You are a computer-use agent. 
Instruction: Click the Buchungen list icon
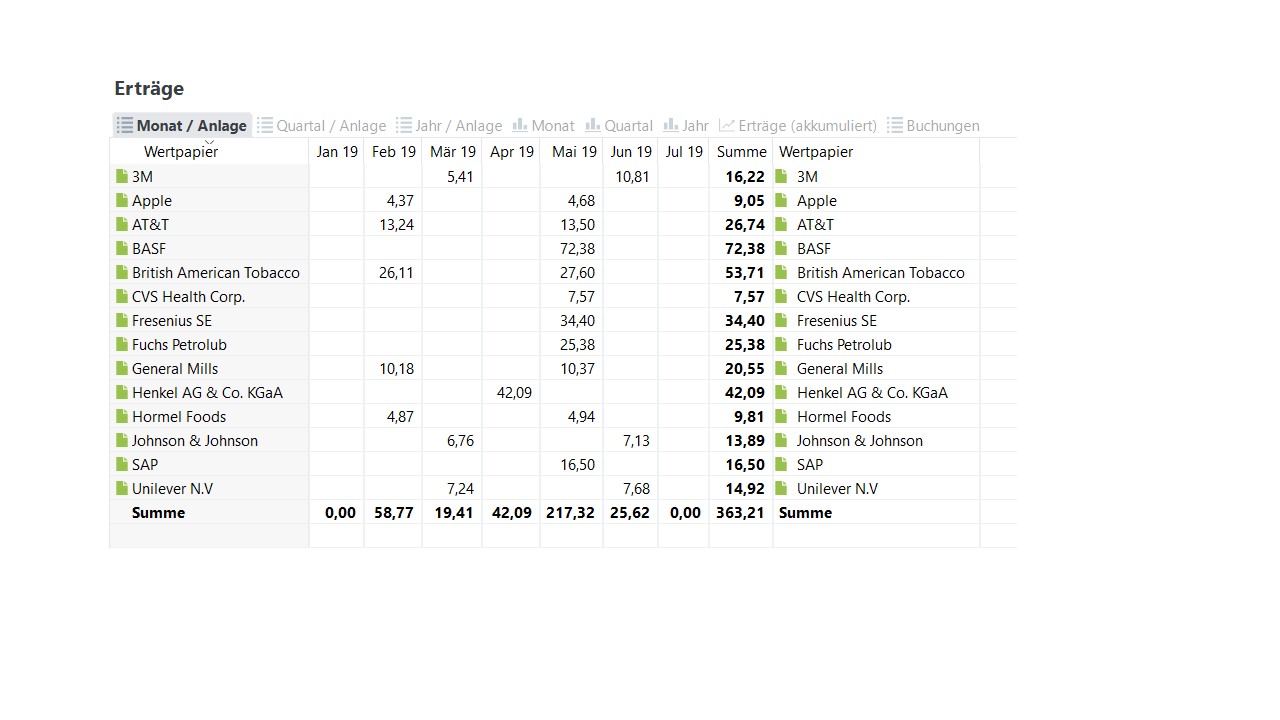[895, 125]
